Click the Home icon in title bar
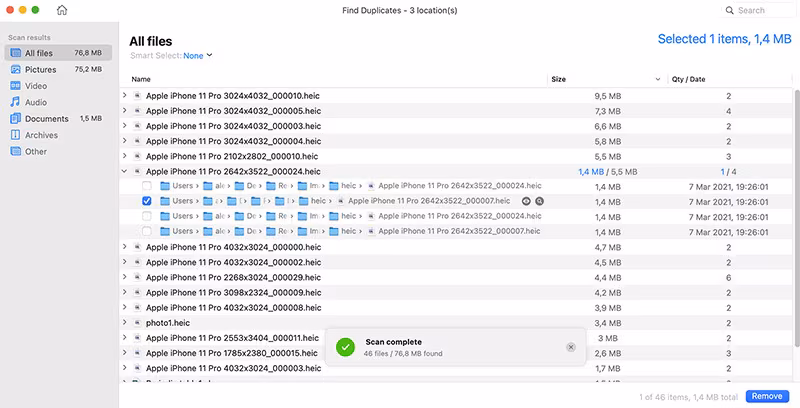 pos(62,11)
